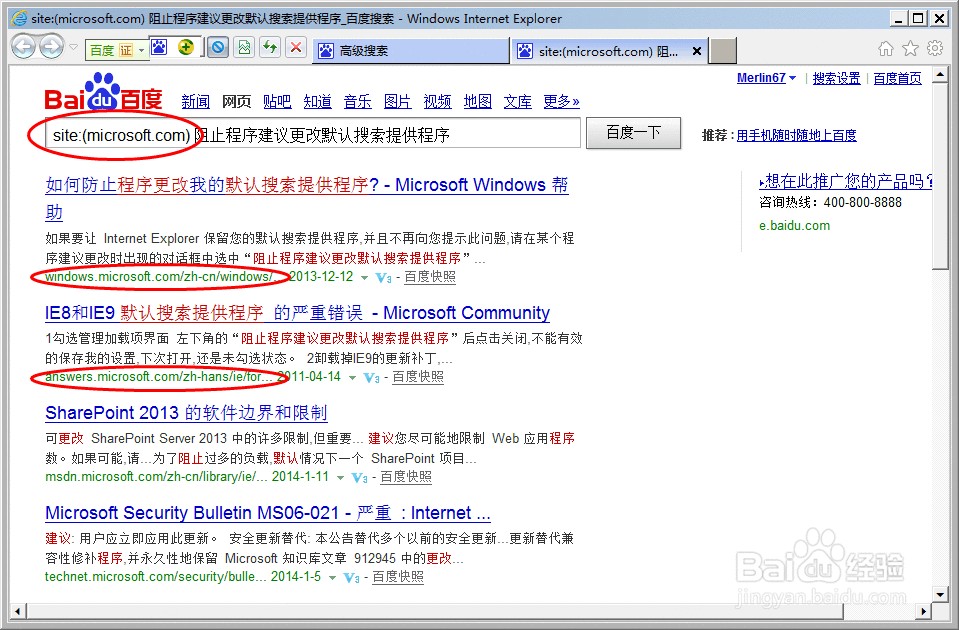
Task: Click the Baidu logo
Action: pyautogui.click(x=103, y=93)
